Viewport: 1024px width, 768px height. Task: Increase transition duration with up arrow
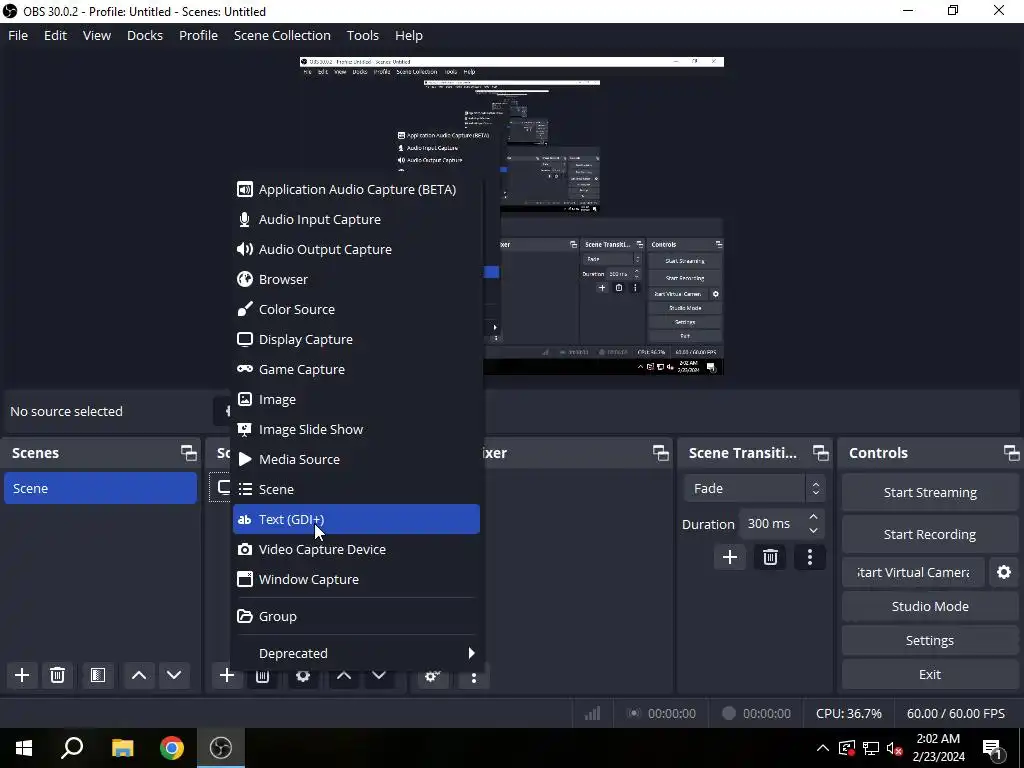[813, 517]
